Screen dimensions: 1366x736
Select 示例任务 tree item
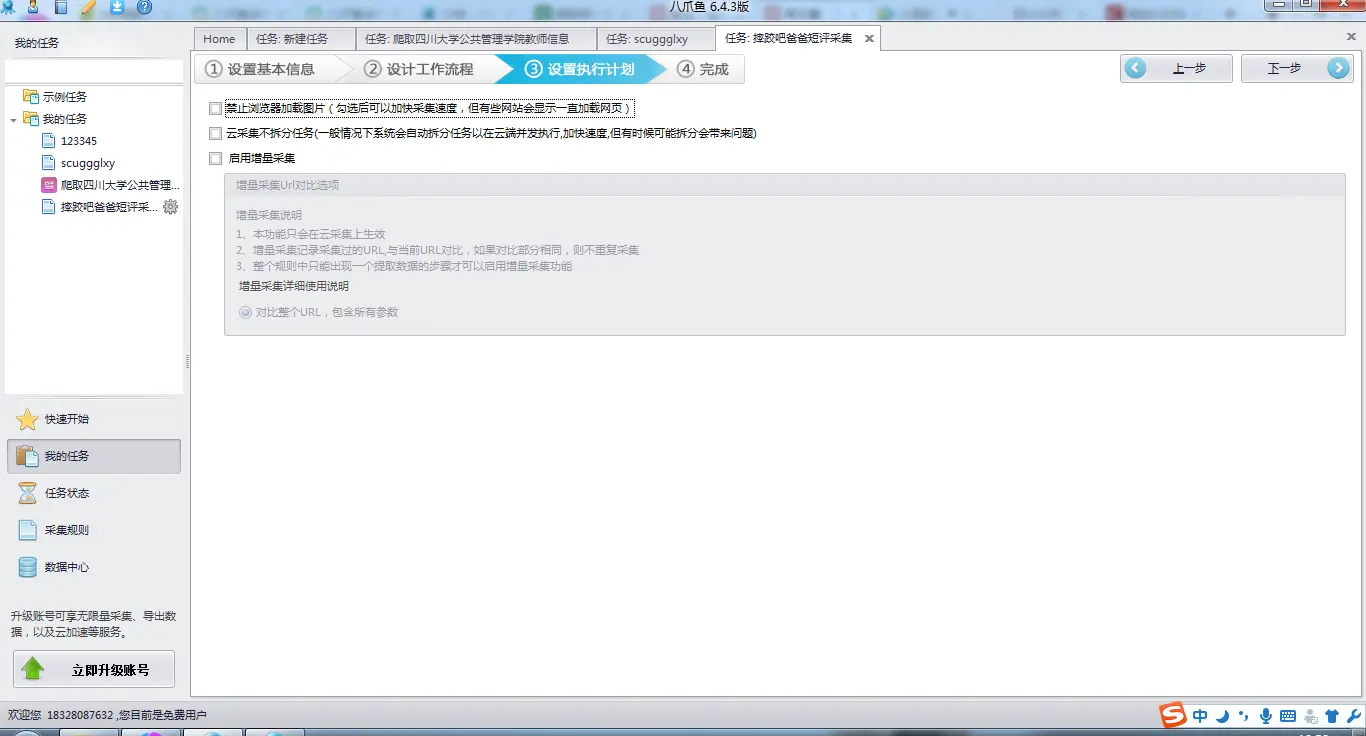tap(64, 97)
